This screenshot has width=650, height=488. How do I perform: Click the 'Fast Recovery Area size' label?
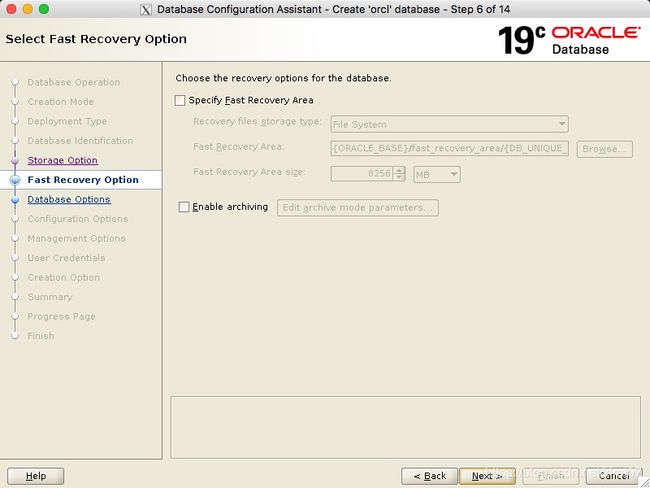coord(249,172)
